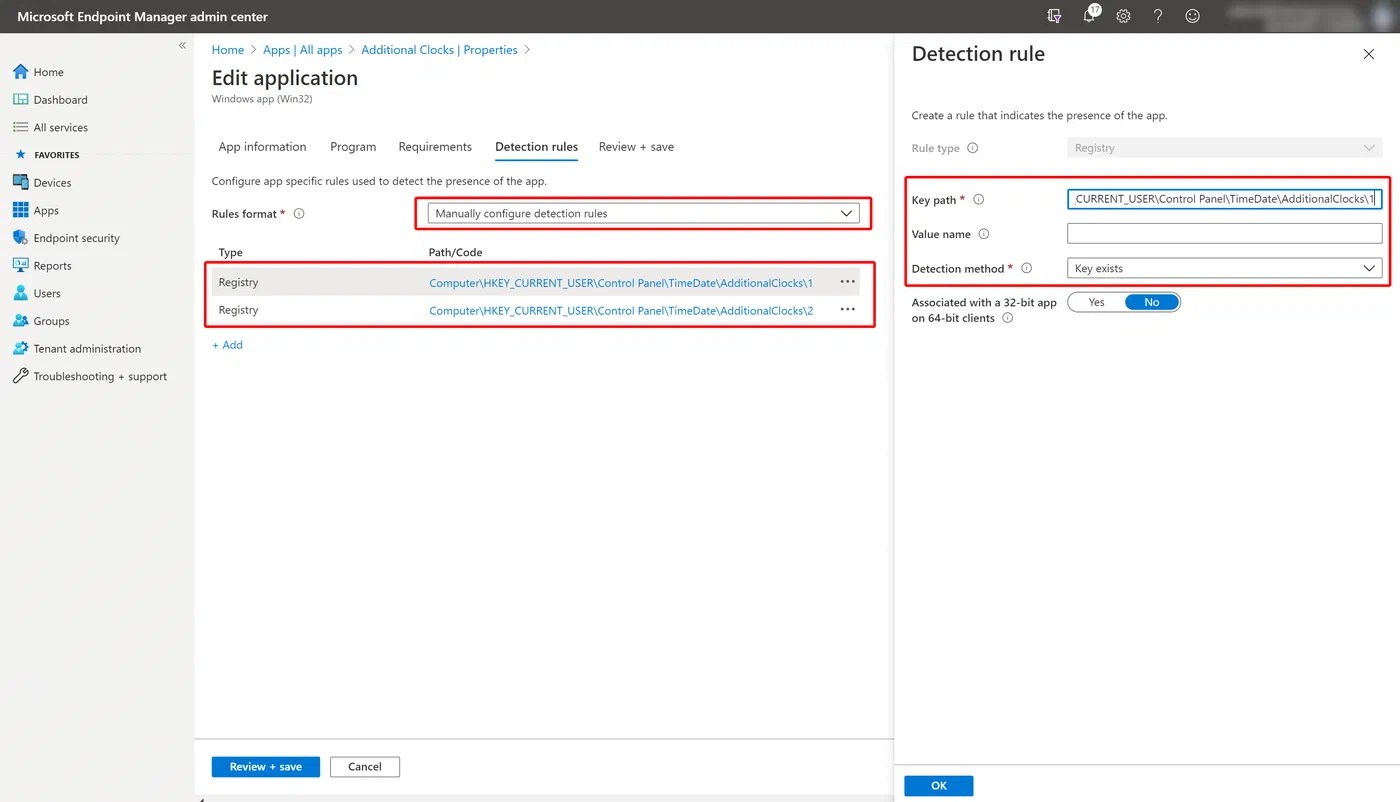Click the Users icon in sidebar
Viewport: 1400px width, 802px height.
click(20, 293)
